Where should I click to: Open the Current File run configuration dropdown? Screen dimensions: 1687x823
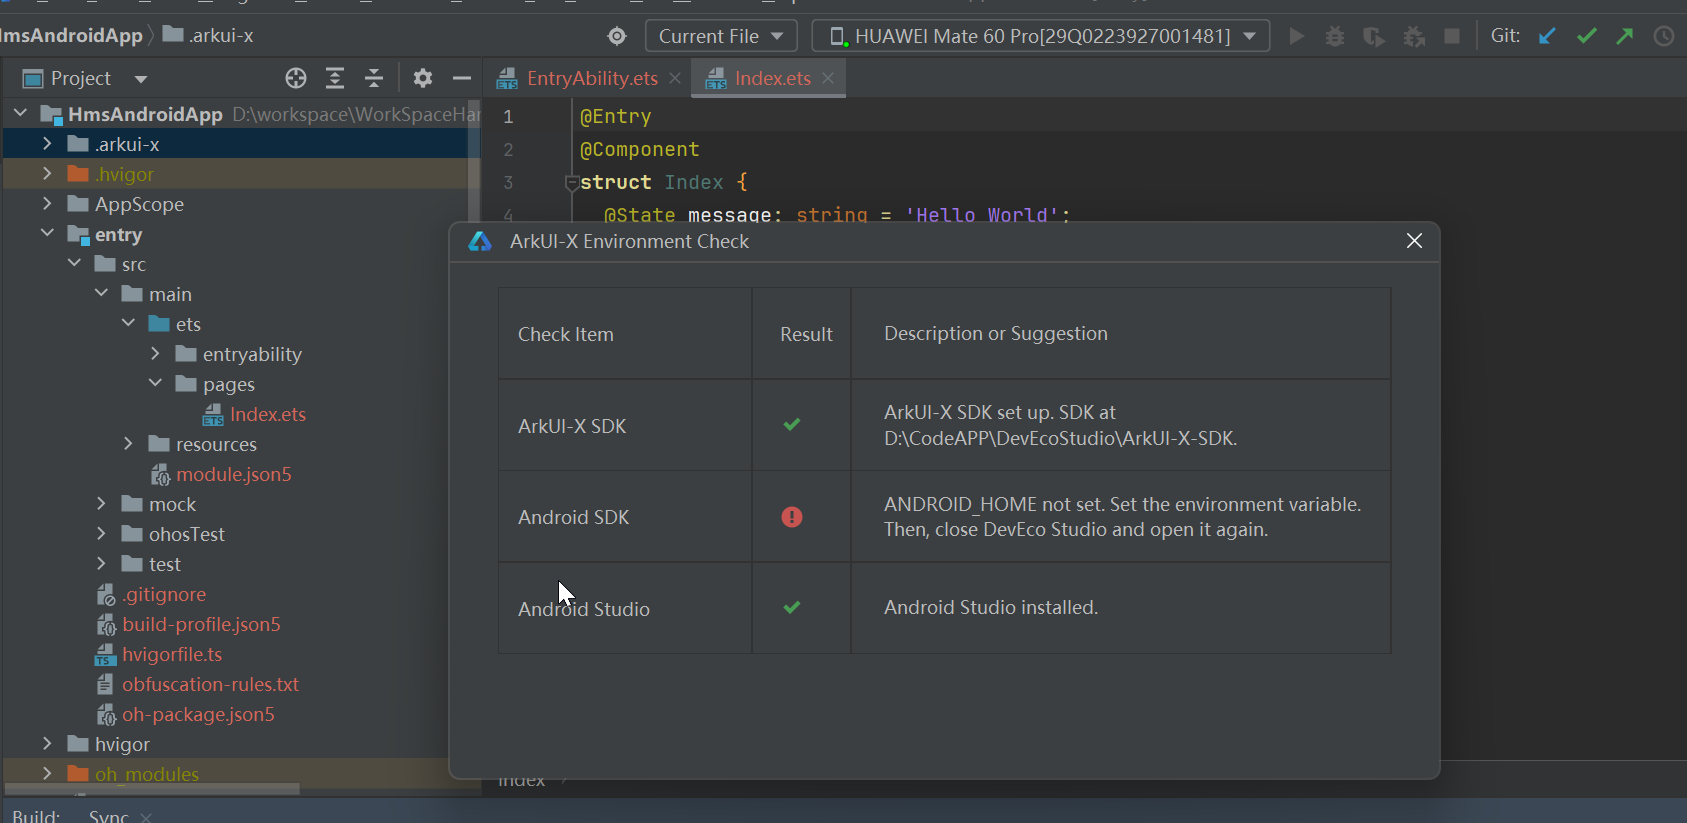(721, 36)
